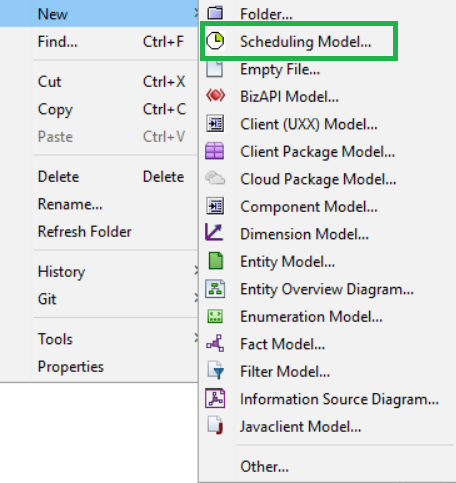Select Refresh Folder from context menu

(x=85, y=232)
